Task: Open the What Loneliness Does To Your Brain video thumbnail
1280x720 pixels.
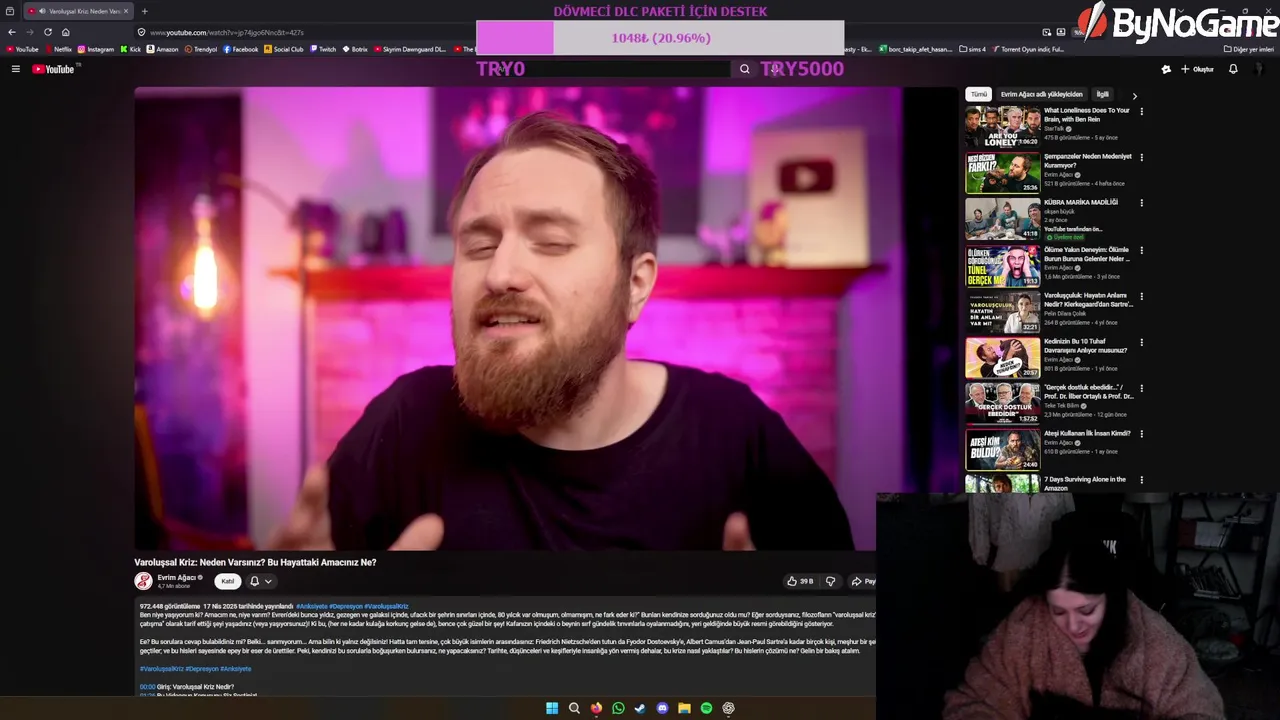Action: (x=1002, y=127)
